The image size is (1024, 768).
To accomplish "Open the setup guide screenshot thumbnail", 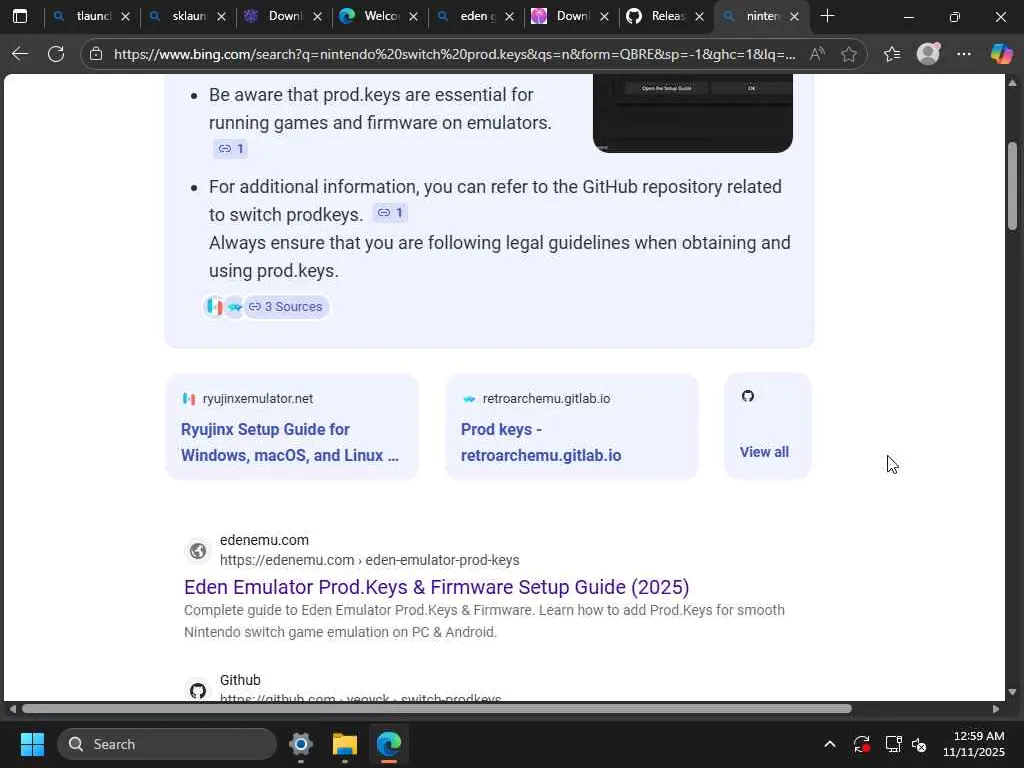I will (x=693, y=113).
